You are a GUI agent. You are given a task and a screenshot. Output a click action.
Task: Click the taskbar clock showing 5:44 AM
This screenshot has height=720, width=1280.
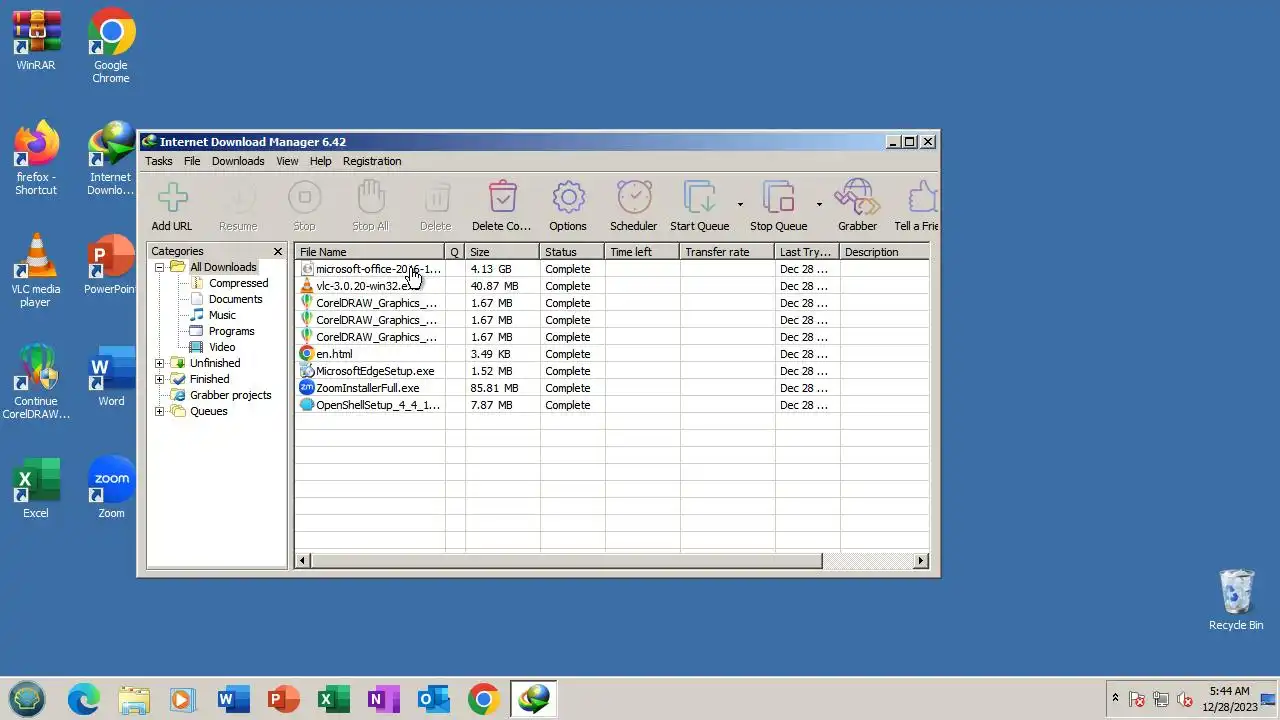pyautogui.click(x=1229, y=699)
